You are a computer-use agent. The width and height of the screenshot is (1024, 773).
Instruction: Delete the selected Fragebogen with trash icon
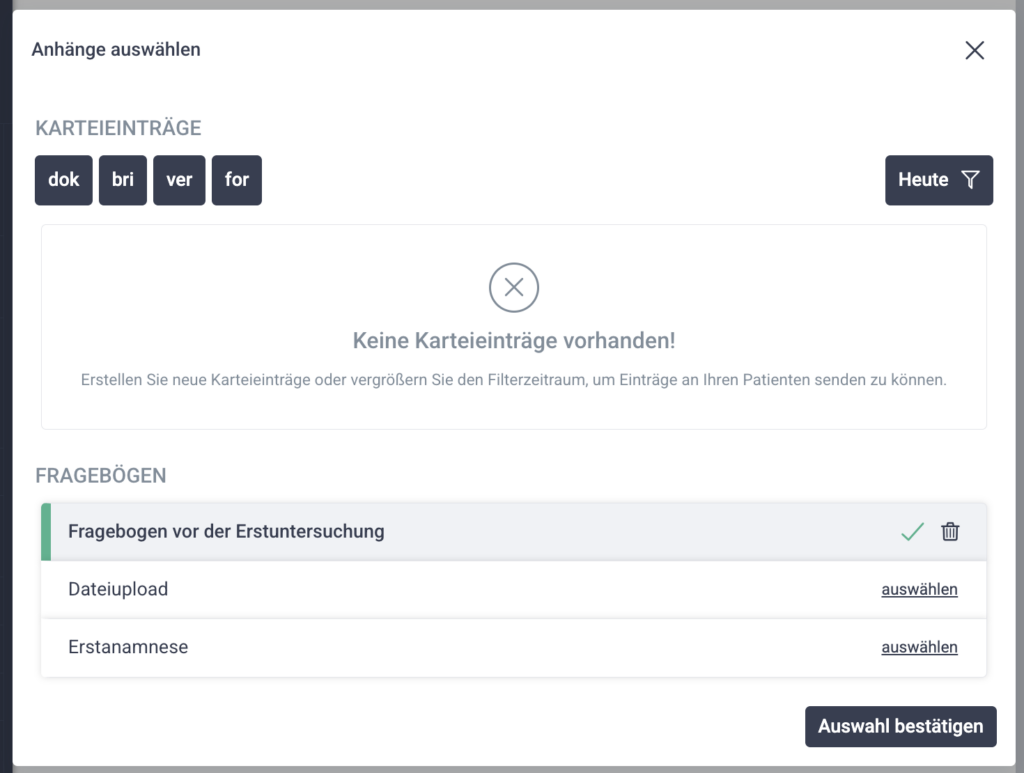[950, 532]
